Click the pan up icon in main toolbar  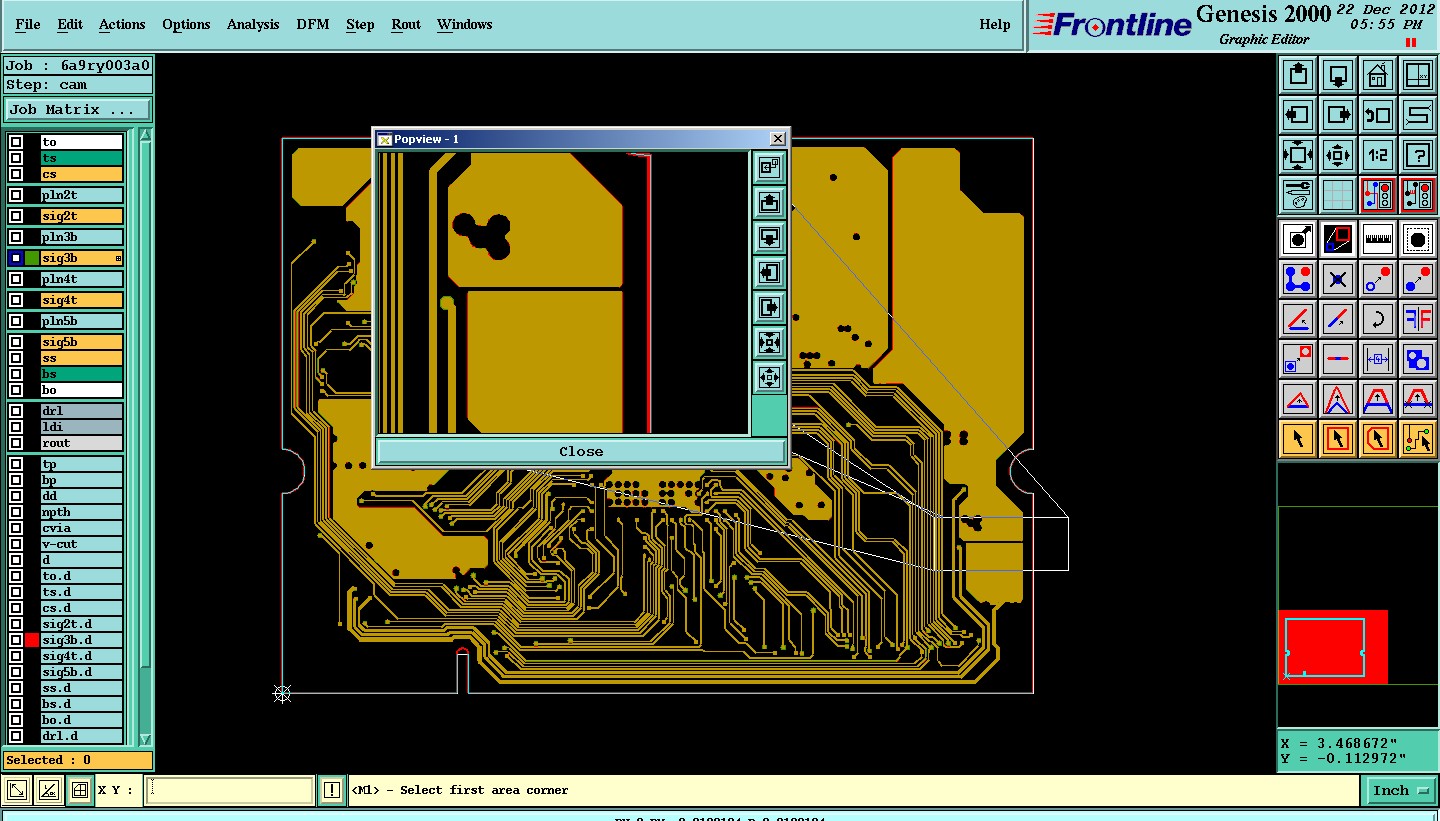pyautogui.click(x=1298, y=74)
